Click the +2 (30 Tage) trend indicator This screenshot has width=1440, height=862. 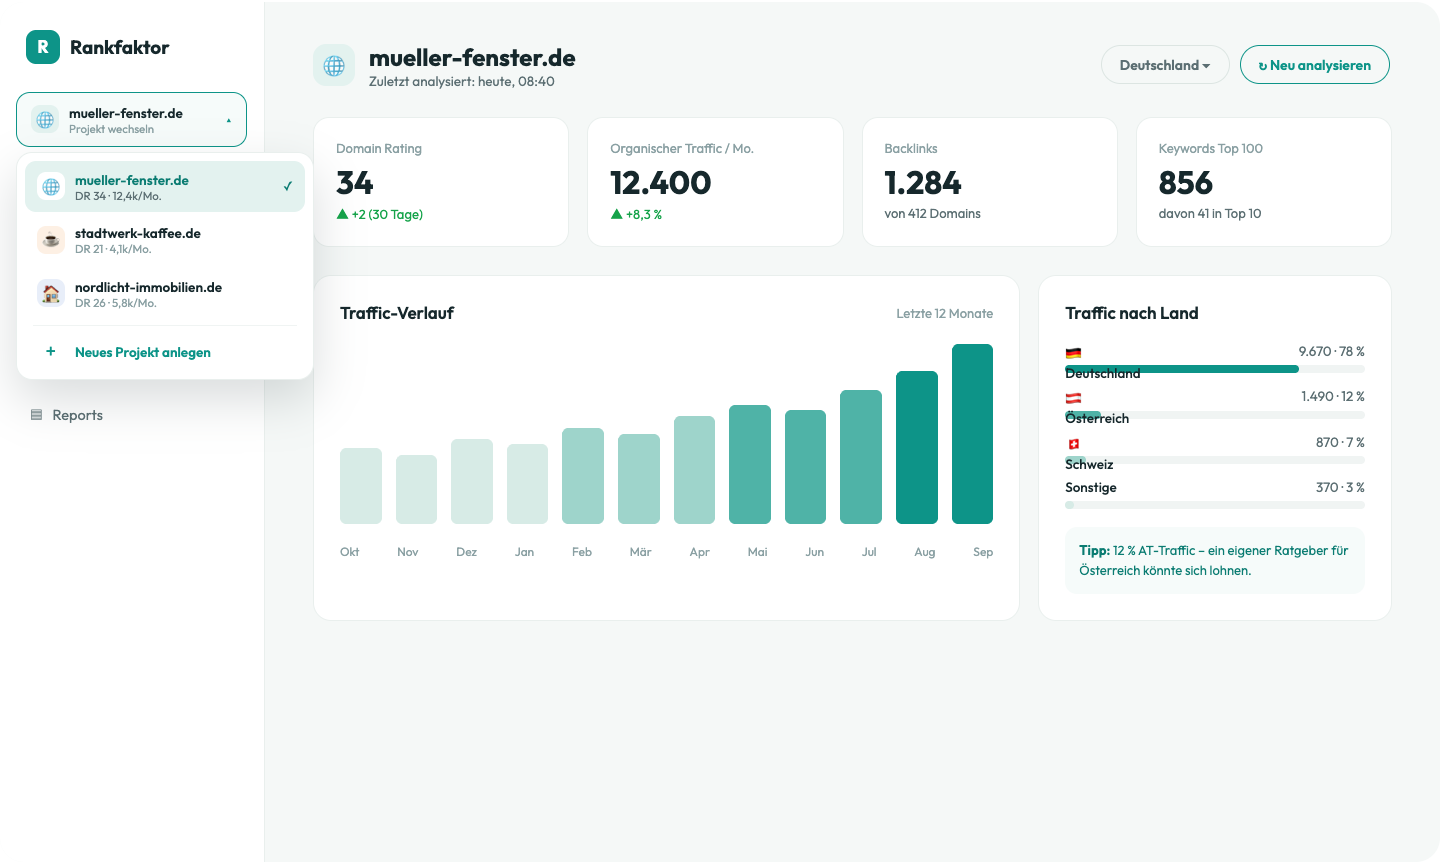point(380,214)
